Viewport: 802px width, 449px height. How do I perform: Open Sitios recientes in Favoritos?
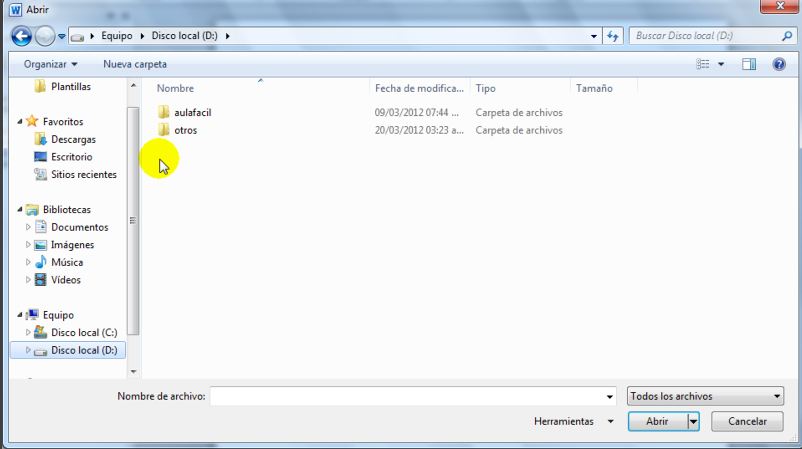pos(83,174)
